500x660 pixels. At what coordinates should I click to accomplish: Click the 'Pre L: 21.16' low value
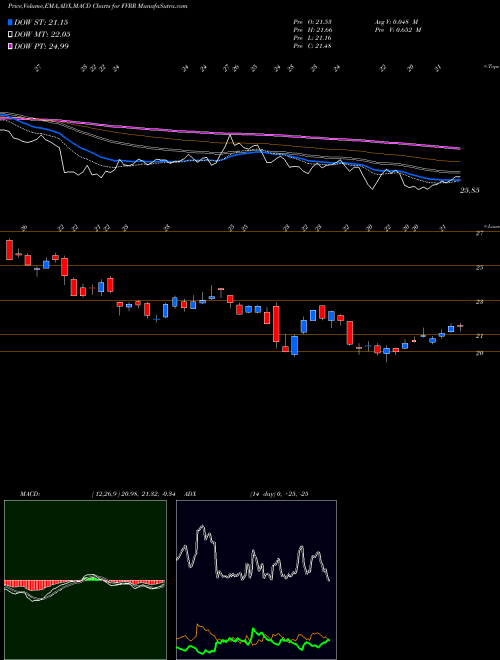point(313,38)
